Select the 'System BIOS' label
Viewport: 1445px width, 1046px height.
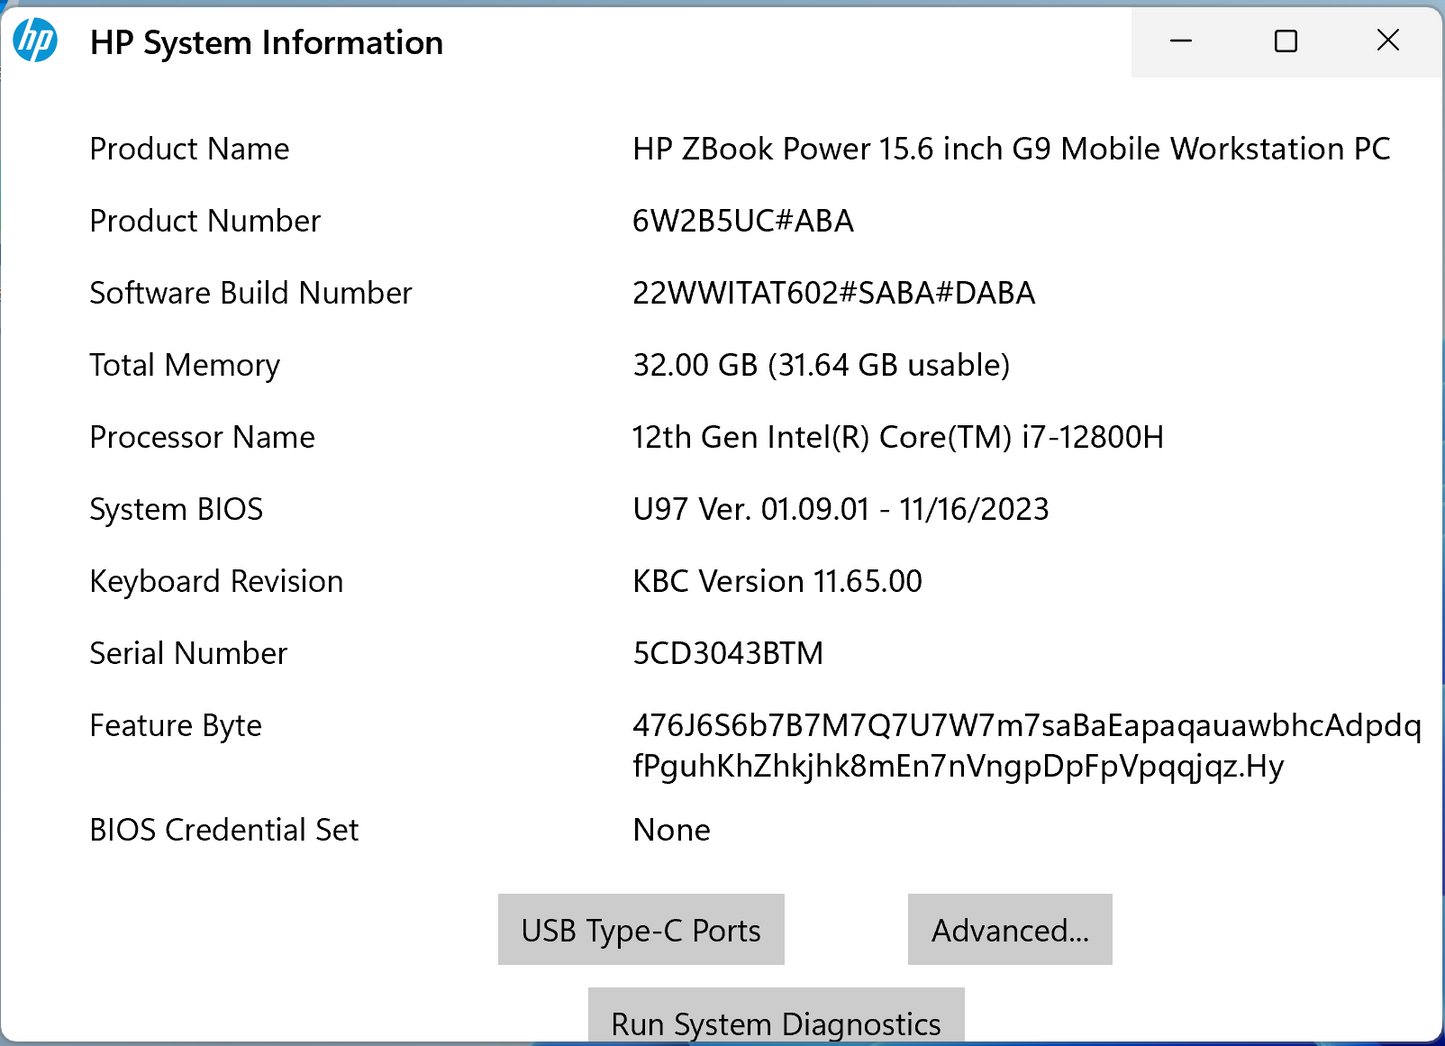coord(176,510)
